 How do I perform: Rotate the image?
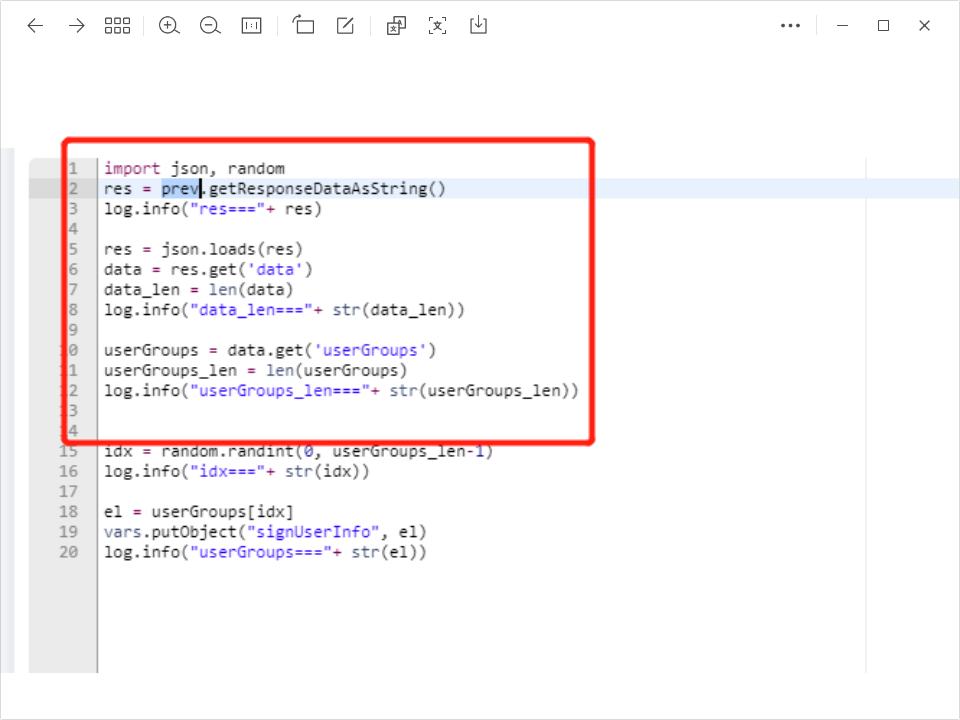(303, 25)
